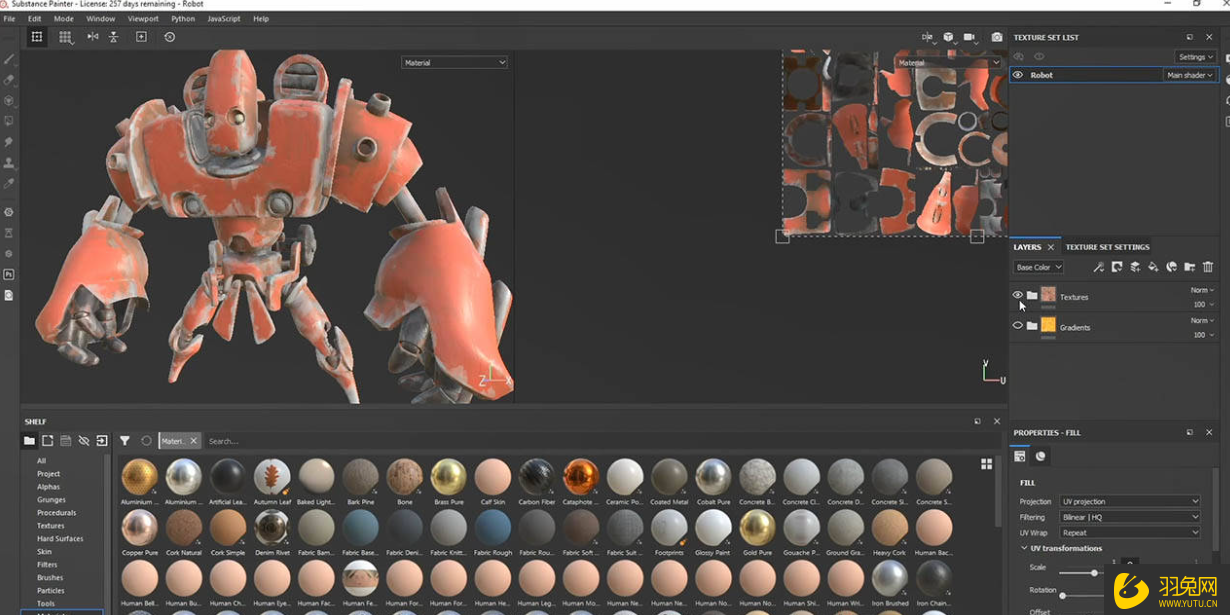Select Hard Surfaces category in shelf

(x=60, y=538)
